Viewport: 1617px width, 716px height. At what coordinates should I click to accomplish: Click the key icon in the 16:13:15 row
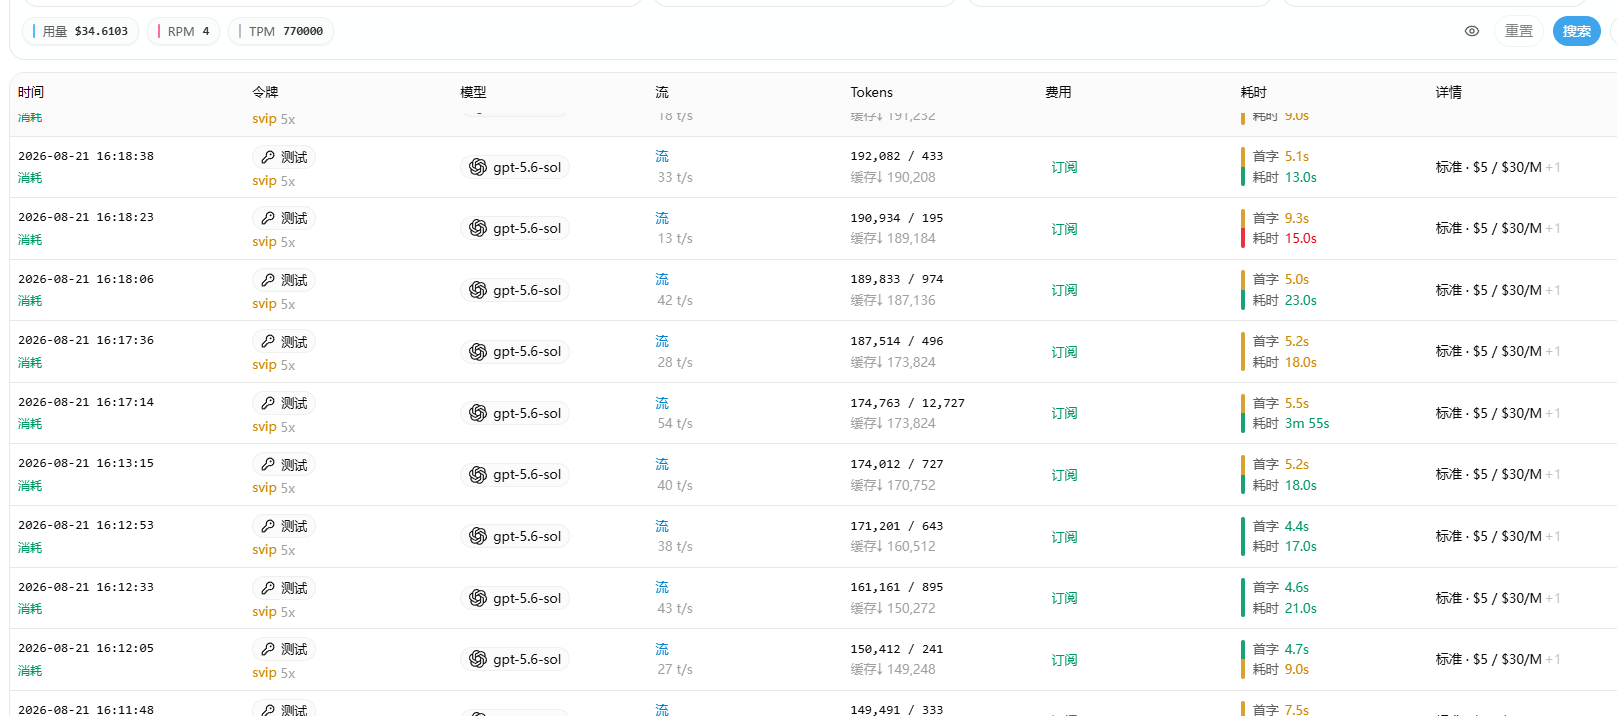click(x=268, y=465)
